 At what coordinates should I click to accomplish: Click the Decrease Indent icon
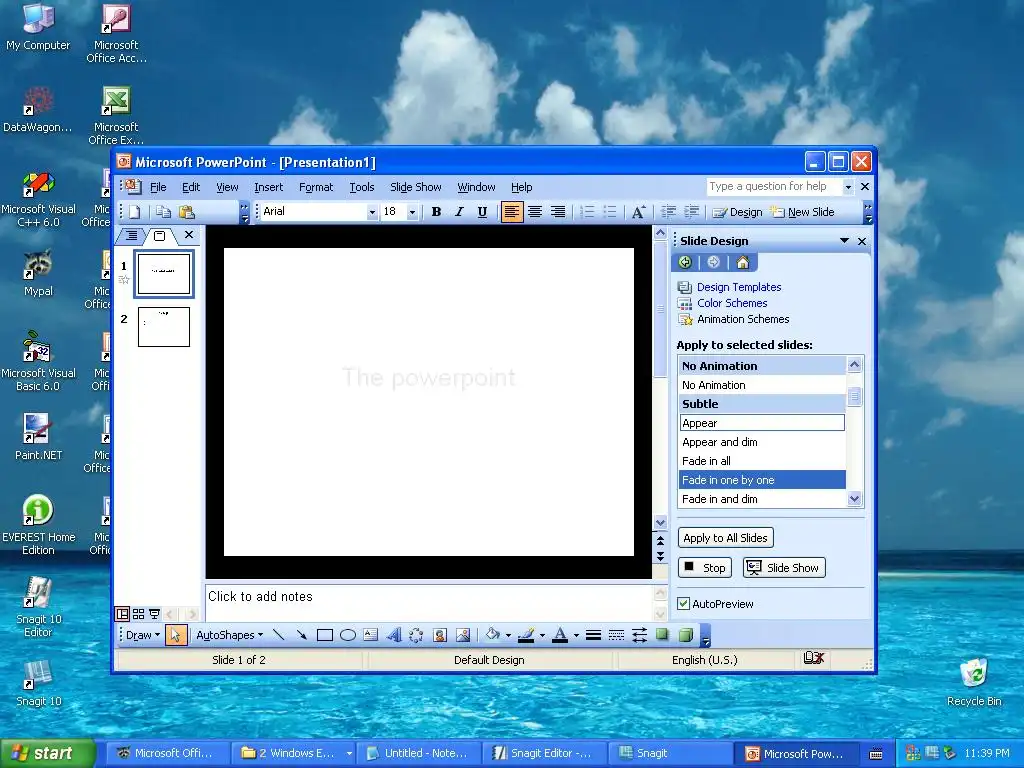point(668,212)
